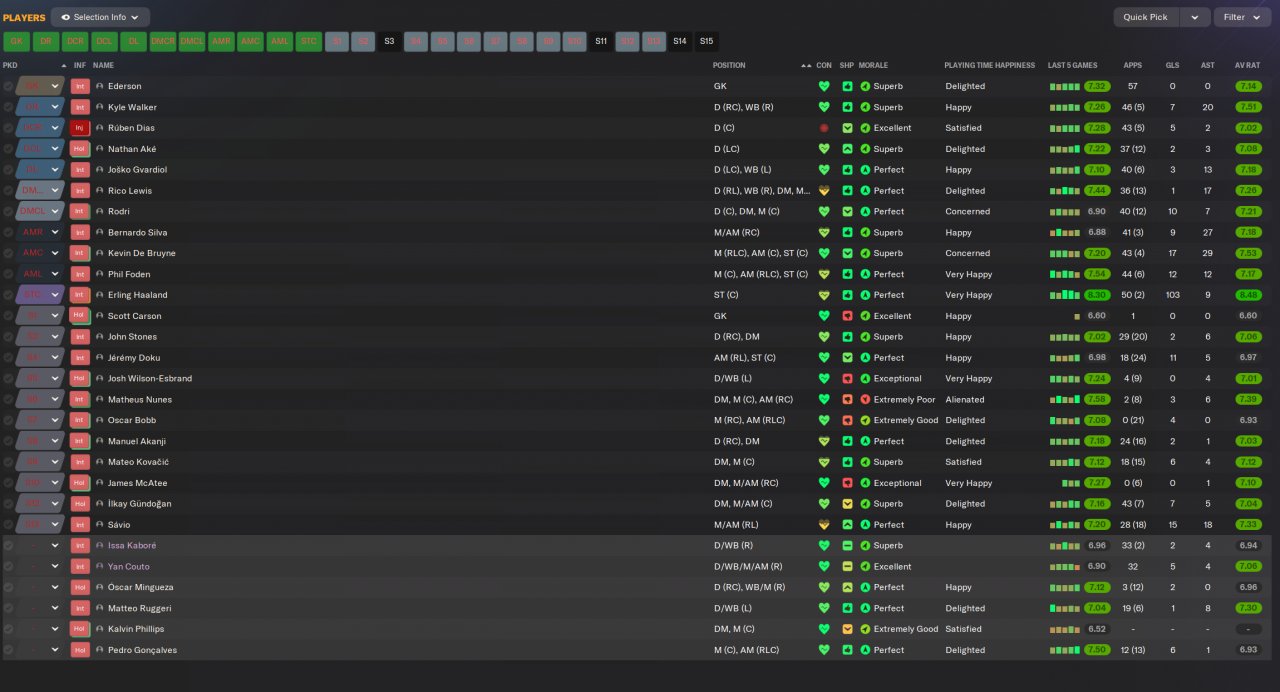Select the empty S11 substitute slot
This screenshot has width=1280, height=692.
[x=600, y=42]
